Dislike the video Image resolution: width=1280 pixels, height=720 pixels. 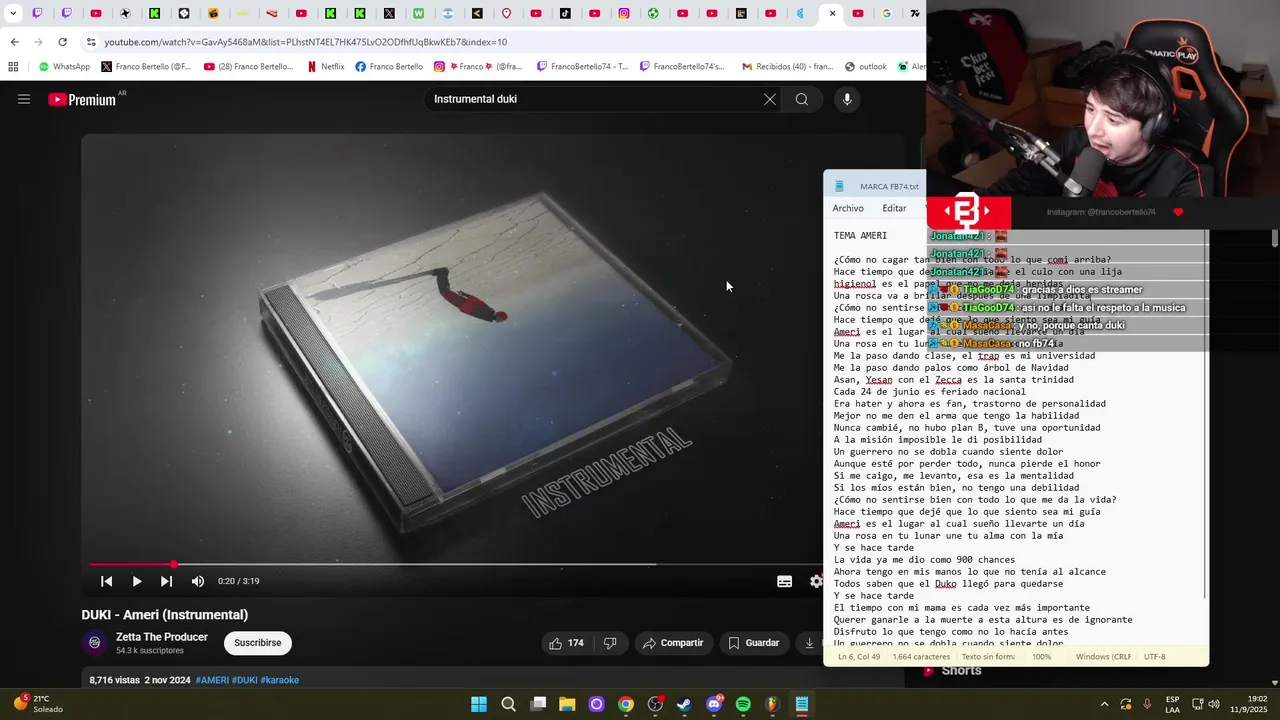[x=610, y=643]
